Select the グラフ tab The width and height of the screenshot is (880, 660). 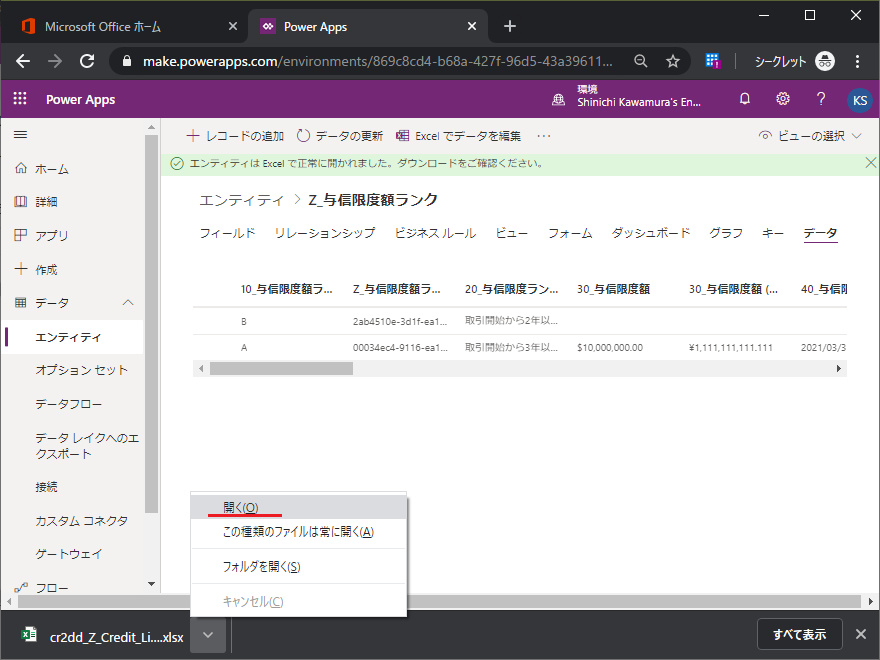click(726, 233)
